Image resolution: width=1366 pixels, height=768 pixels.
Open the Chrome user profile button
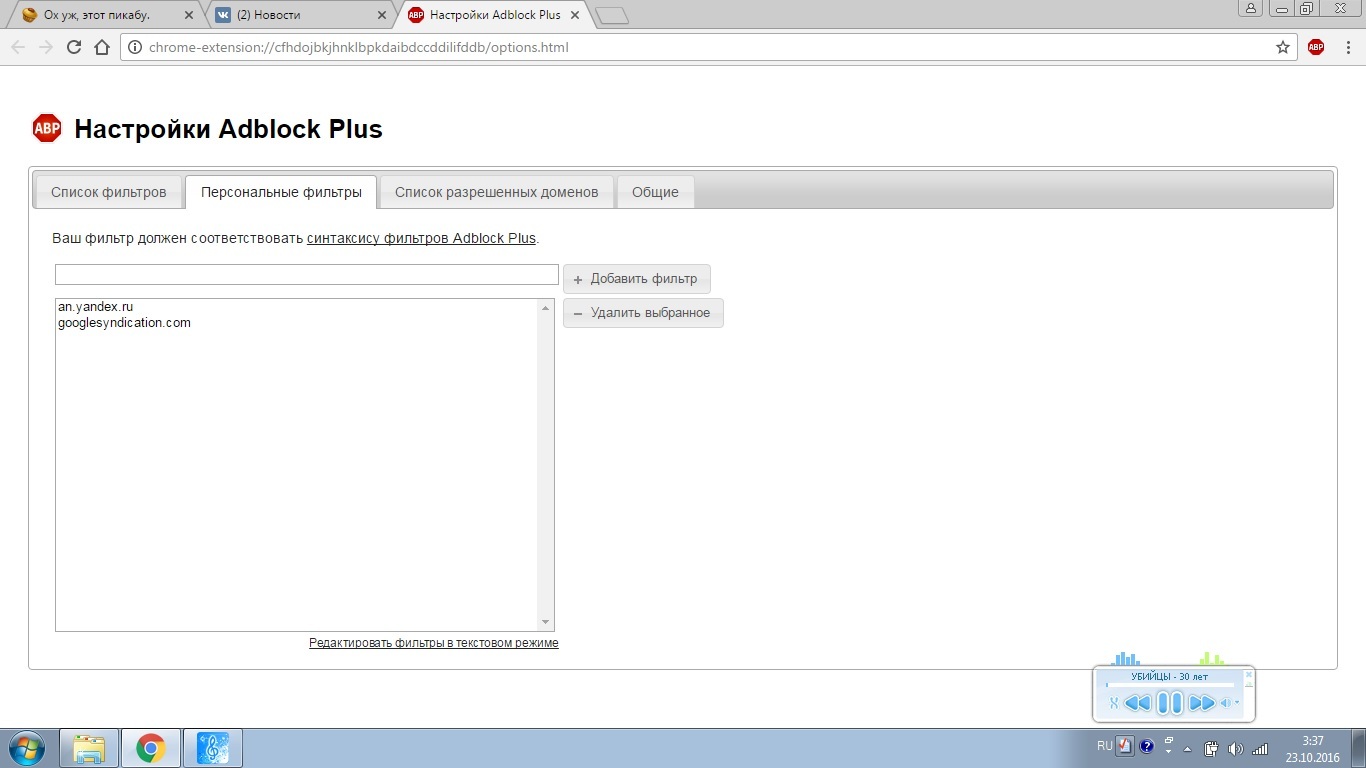[x=1250, y=8]
